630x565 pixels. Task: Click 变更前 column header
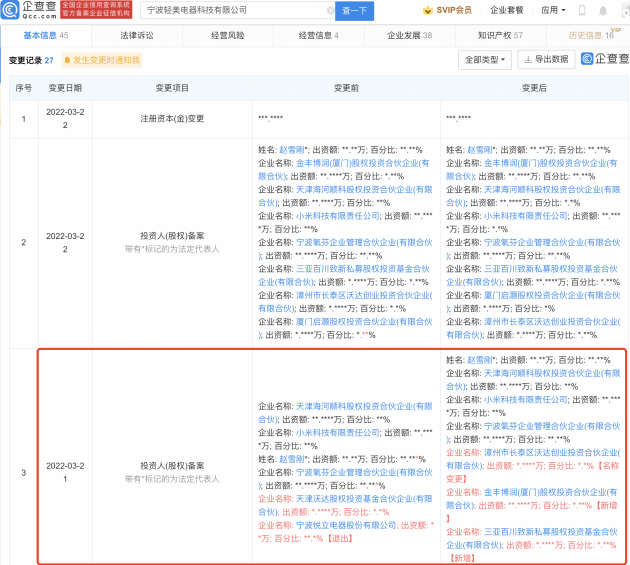(x=346, y=88)
